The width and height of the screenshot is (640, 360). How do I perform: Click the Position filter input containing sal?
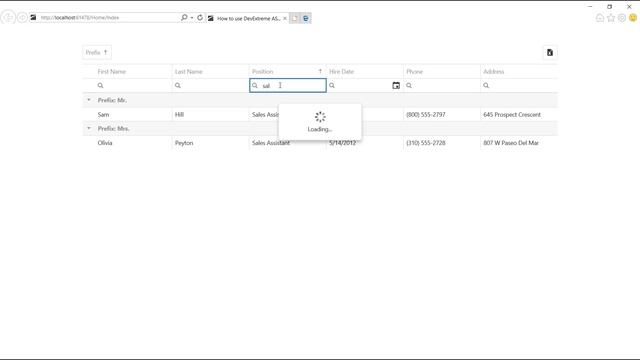tap(288, 85)
